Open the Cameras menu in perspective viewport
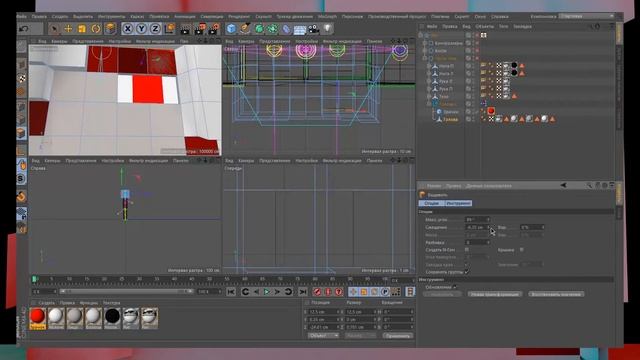 click(x=59, y=41)
